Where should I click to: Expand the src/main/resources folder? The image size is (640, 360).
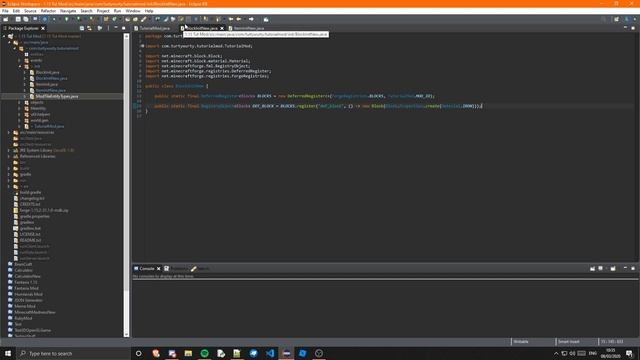(9, 132)
